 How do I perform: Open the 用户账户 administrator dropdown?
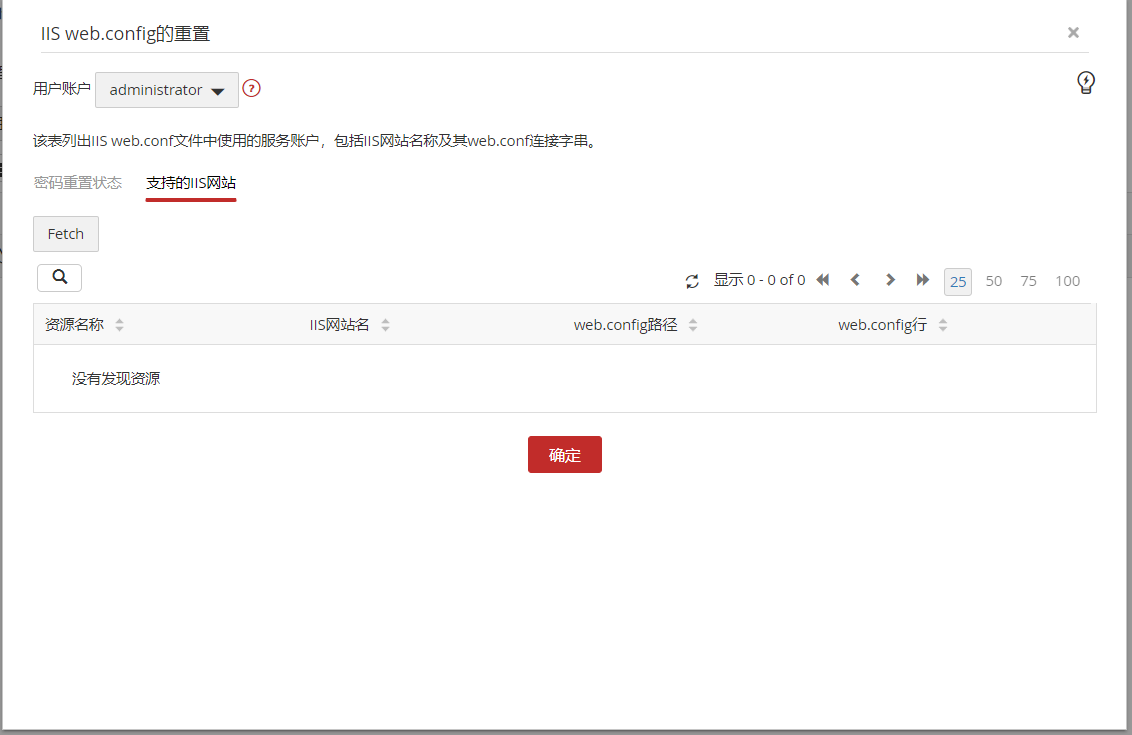167,90
